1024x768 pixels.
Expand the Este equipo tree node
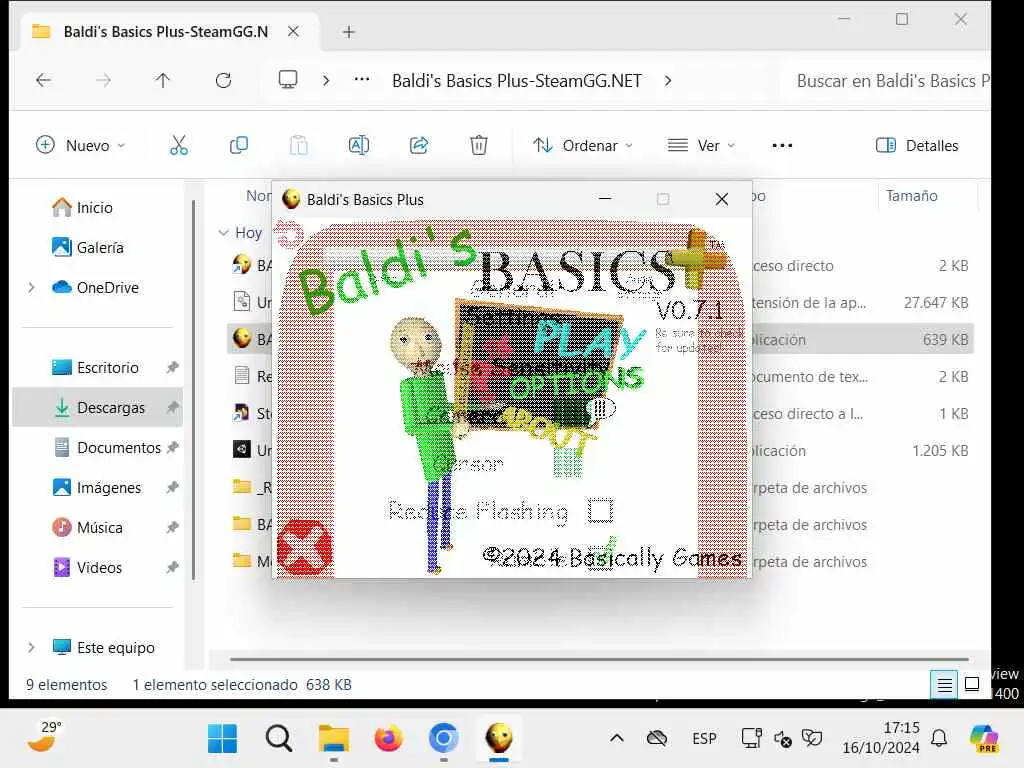(31, 647)
